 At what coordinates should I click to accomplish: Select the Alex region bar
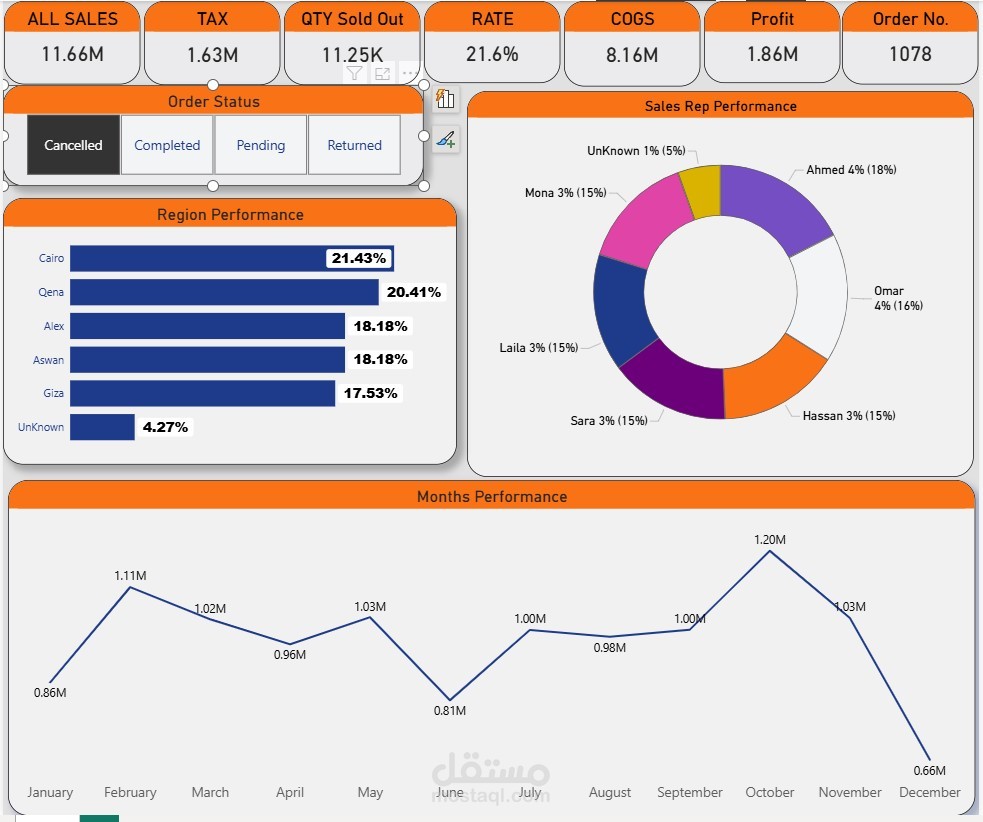(208, 326)
